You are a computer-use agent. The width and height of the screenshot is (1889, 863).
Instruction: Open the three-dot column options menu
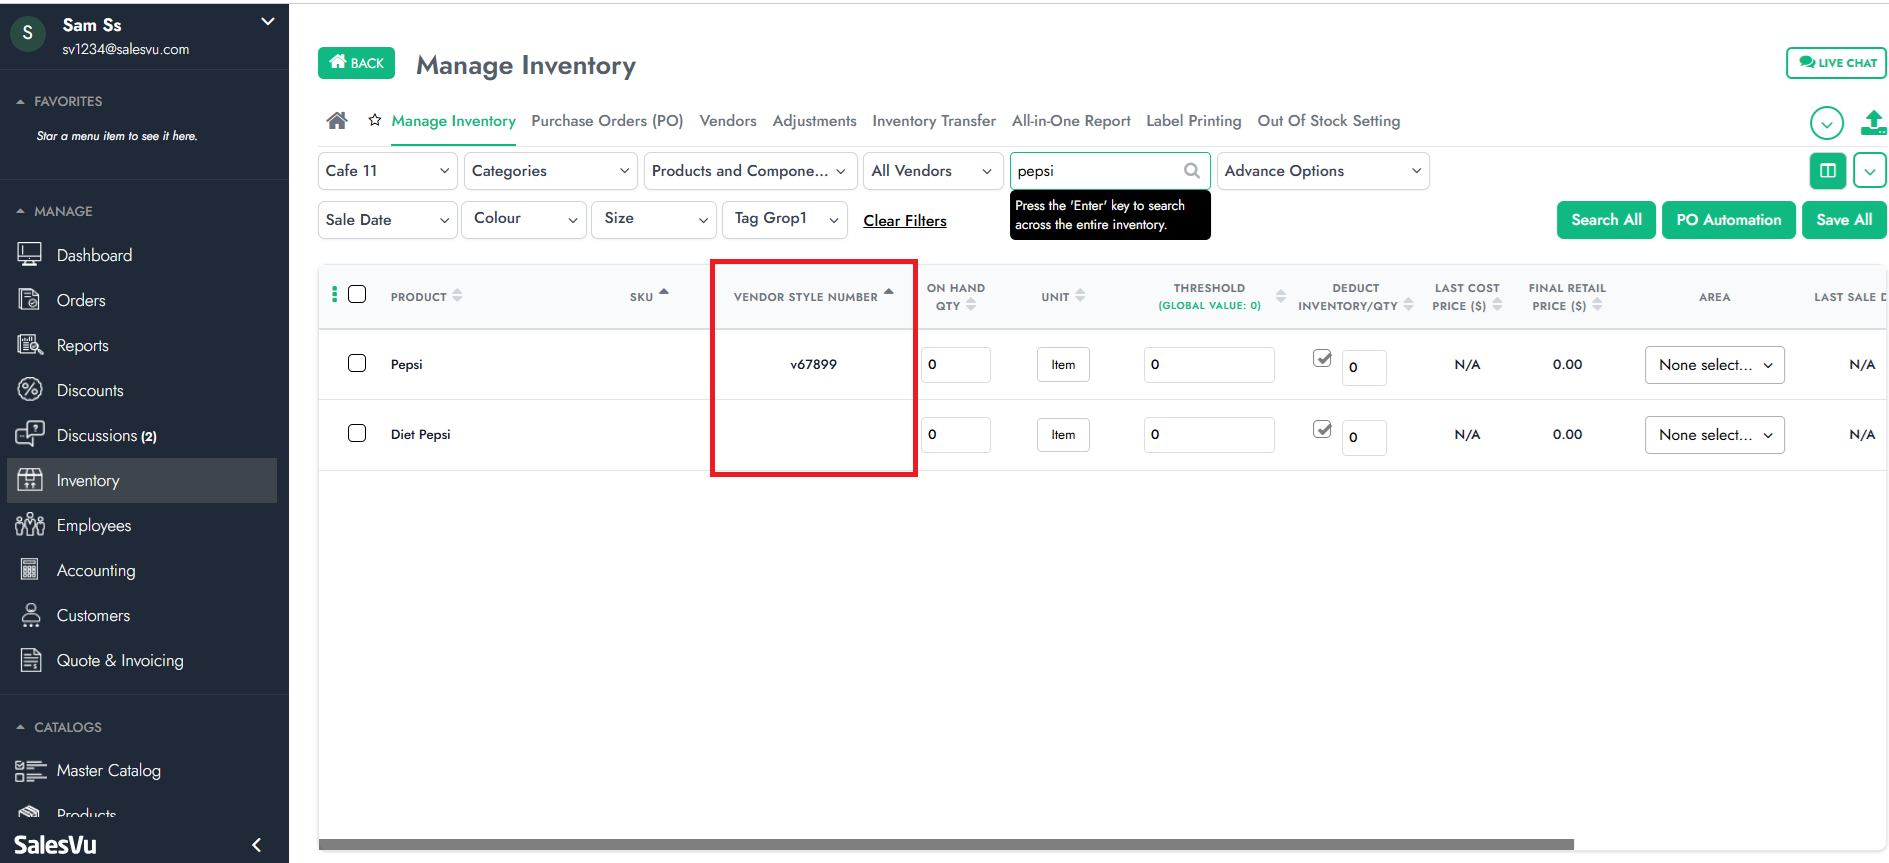click(334, 294)
